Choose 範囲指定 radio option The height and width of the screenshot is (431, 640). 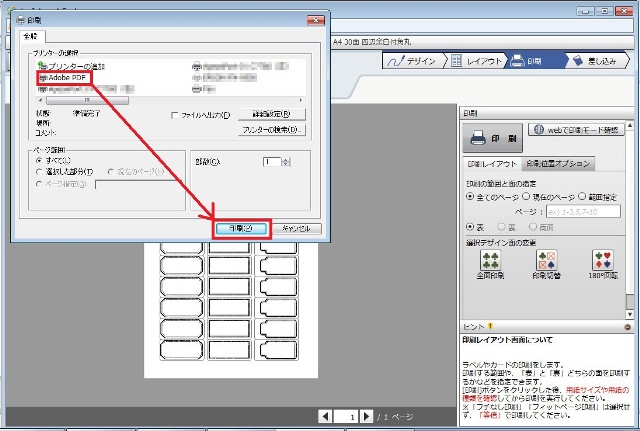(582, 197)
